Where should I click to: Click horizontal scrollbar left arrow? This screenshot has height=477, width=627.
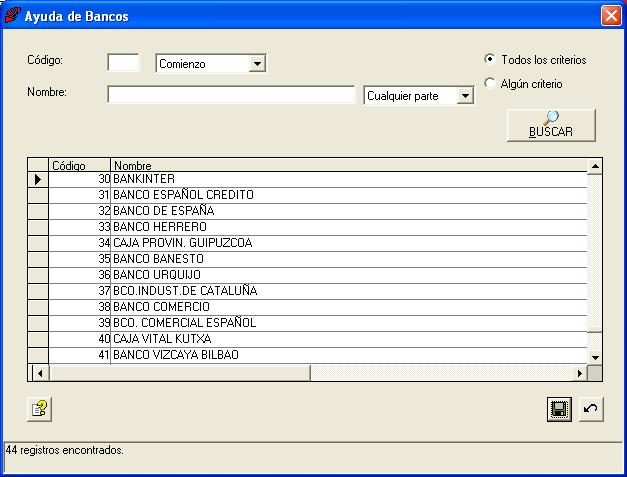click(x=40, y=373)
